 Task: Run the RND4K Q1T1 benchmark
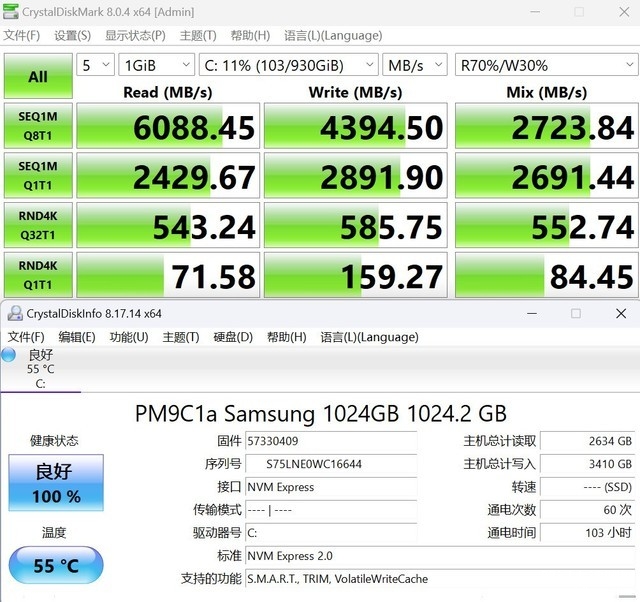tap(38, 275)
